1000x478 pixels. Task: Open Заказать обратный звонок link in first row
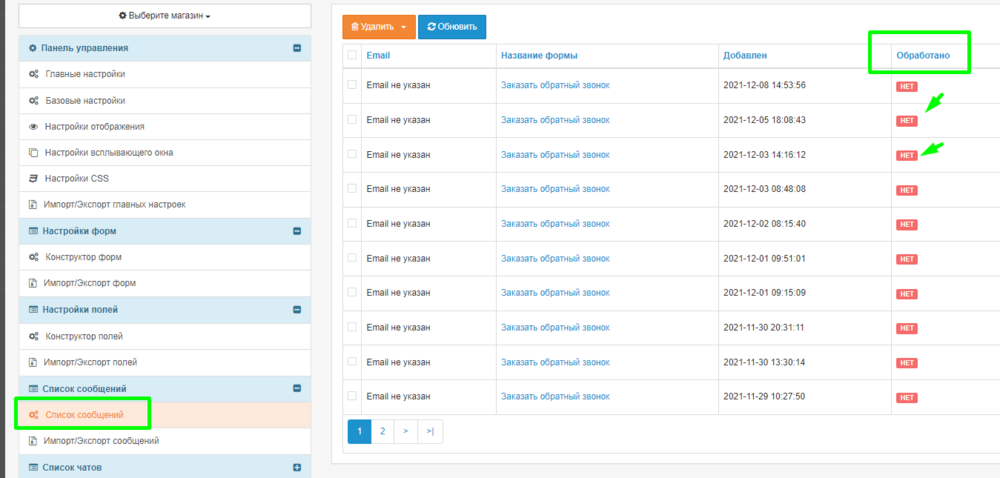click(x=555, y=85)
